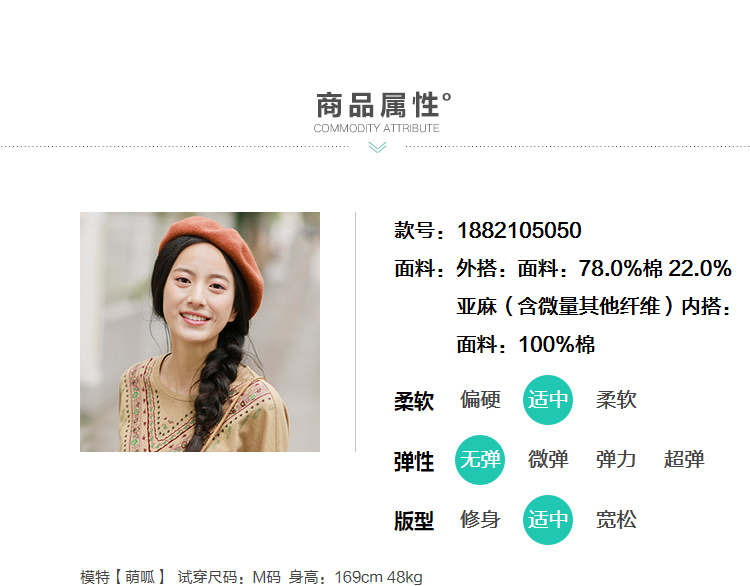Viewport: 750px width, 586px height.
Task: Choose the 宽松 fit option
Action: point(616,520)
